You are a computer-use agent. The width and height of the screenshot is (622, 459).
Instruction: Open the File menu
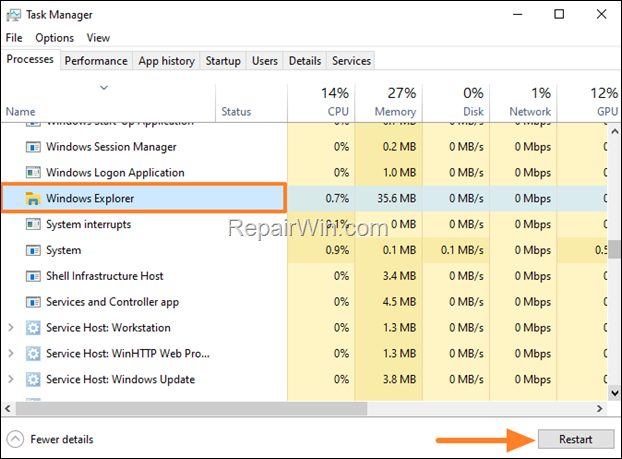[x=14, y=38]
